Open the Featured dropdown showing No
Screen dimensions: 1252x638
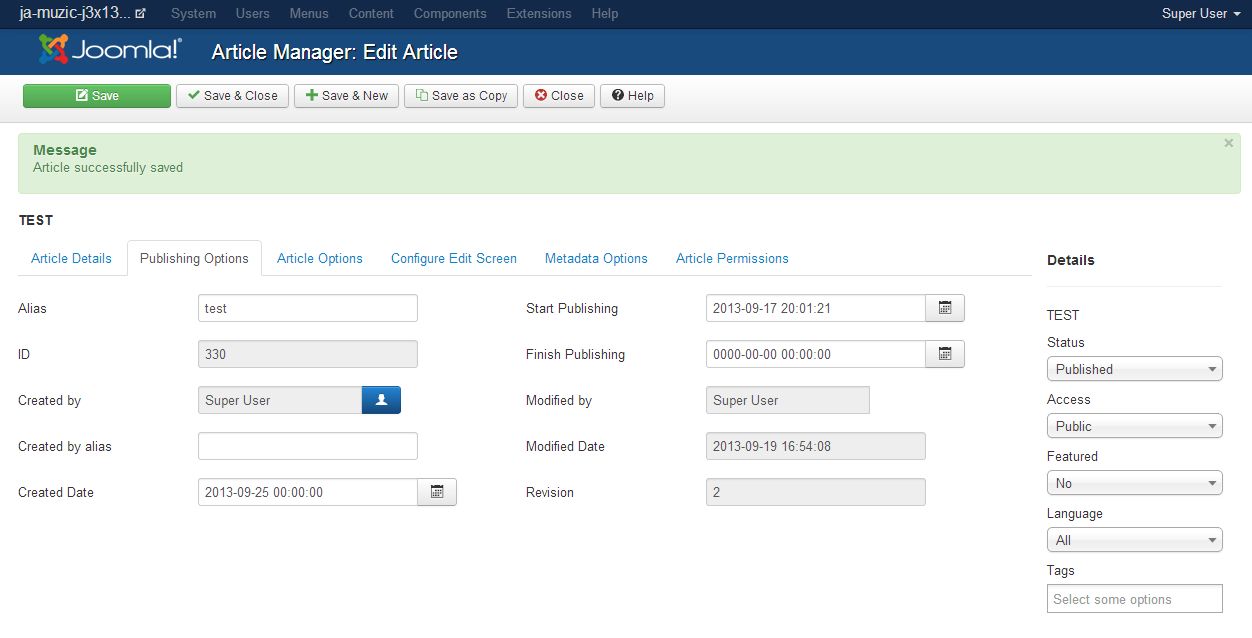point(1135,483)
